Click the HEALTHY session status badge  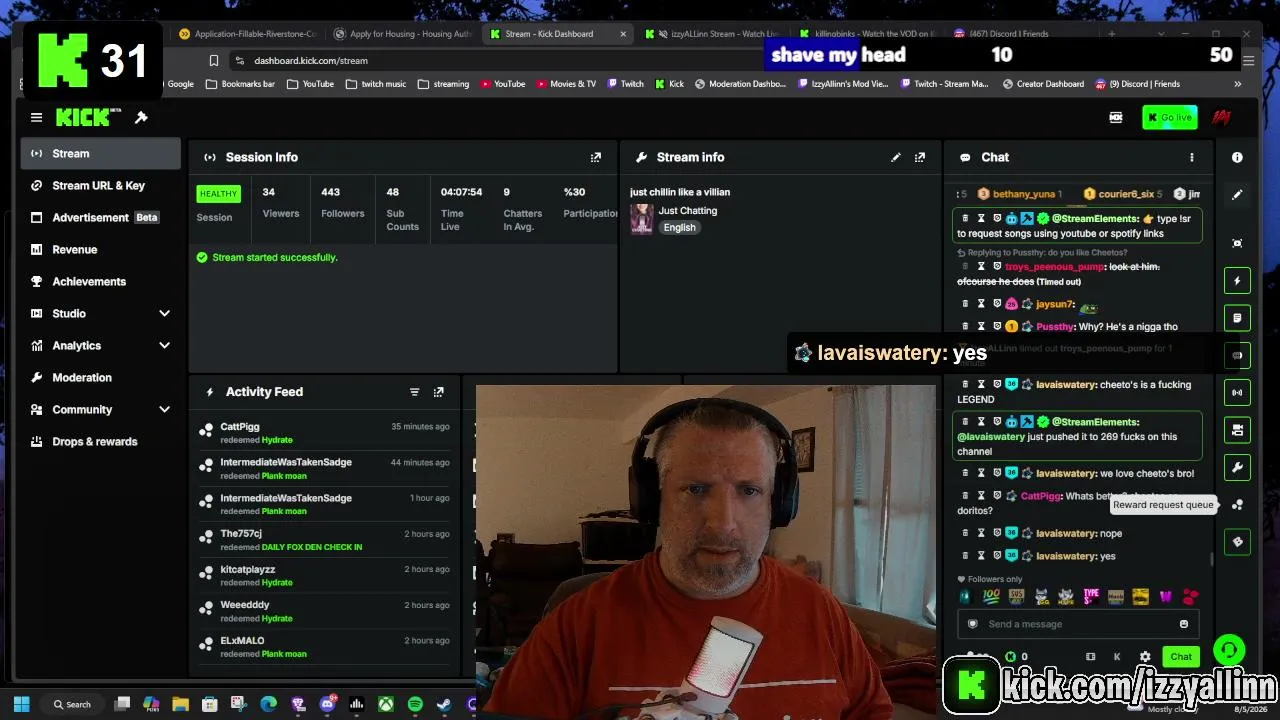pyautogui.click(x=218, y=194)
